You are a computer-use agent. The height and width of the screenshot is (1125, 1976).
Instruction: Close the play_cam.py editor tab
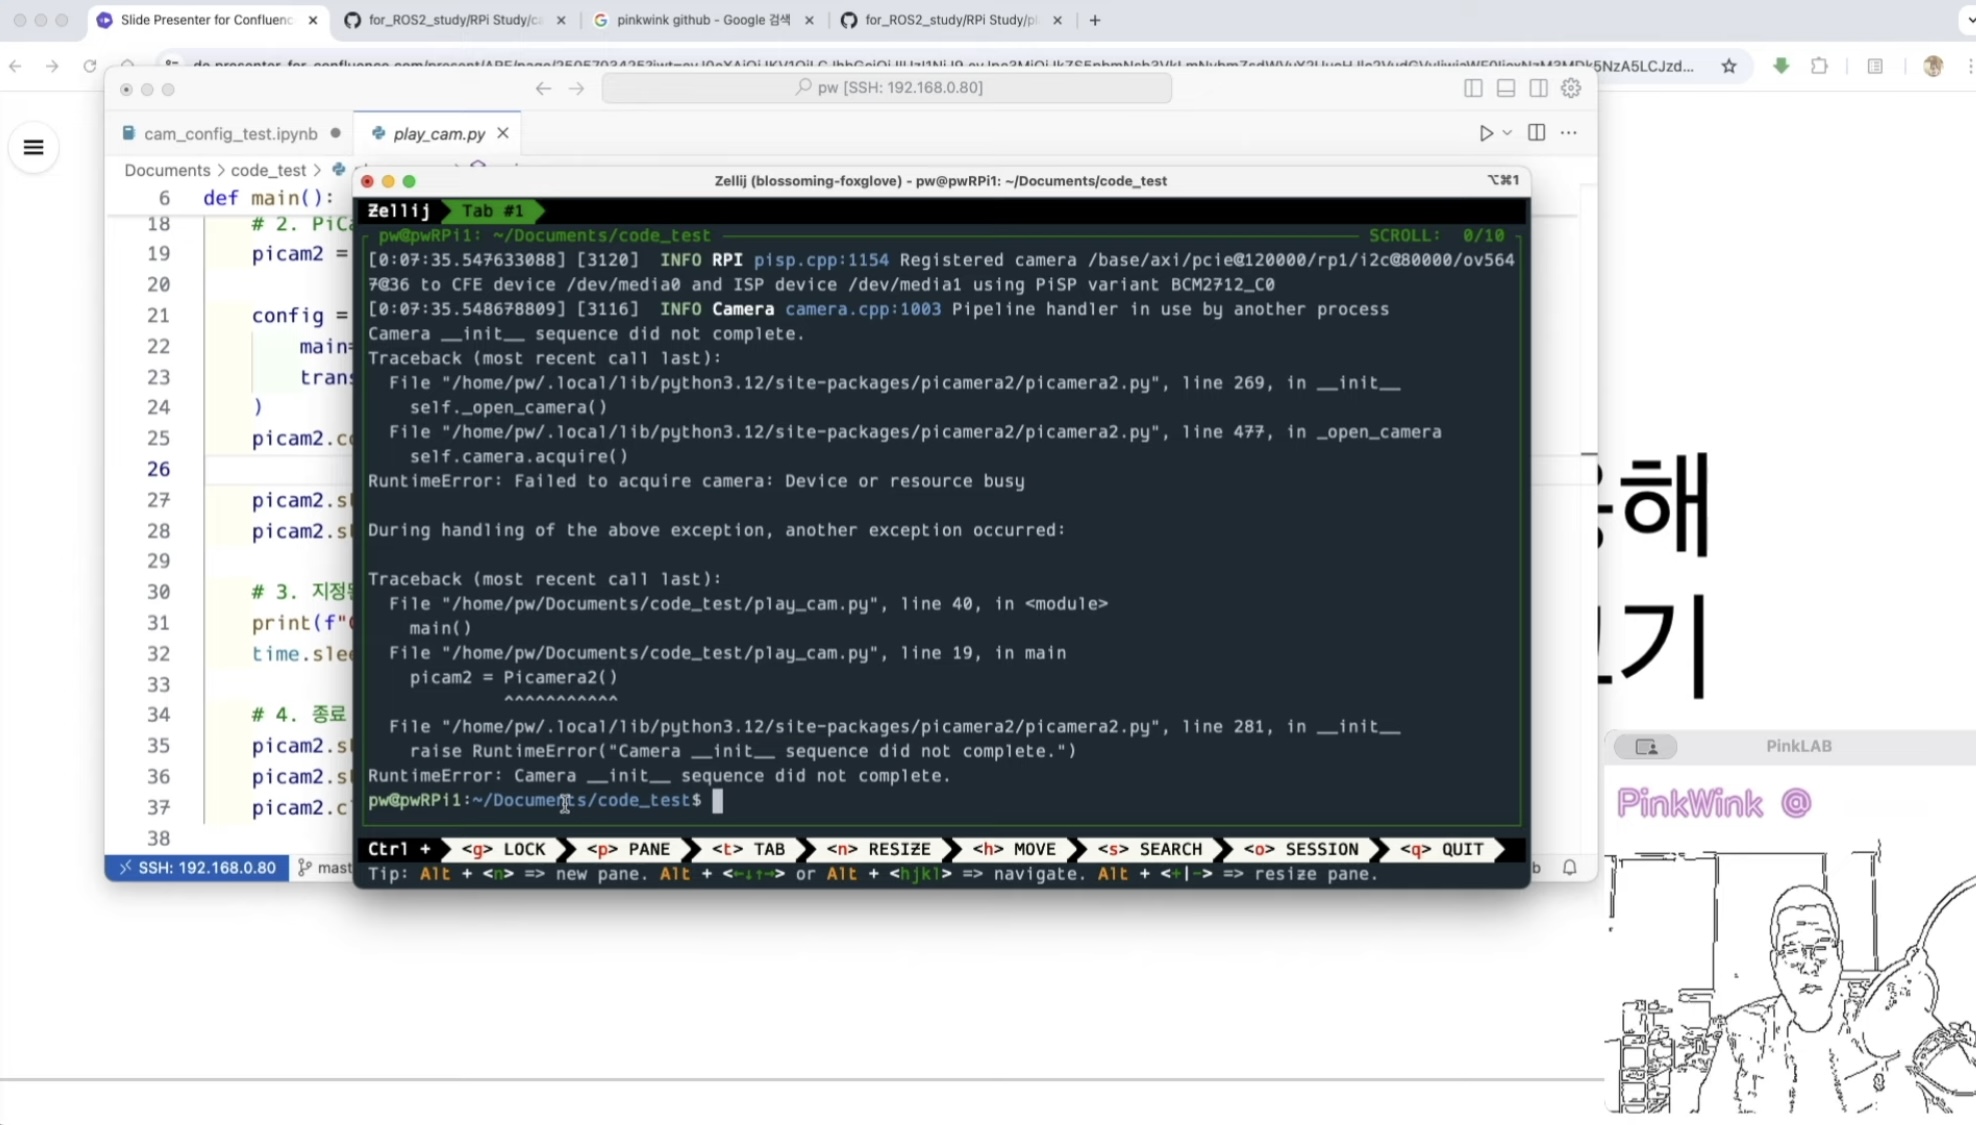point(503,133)
